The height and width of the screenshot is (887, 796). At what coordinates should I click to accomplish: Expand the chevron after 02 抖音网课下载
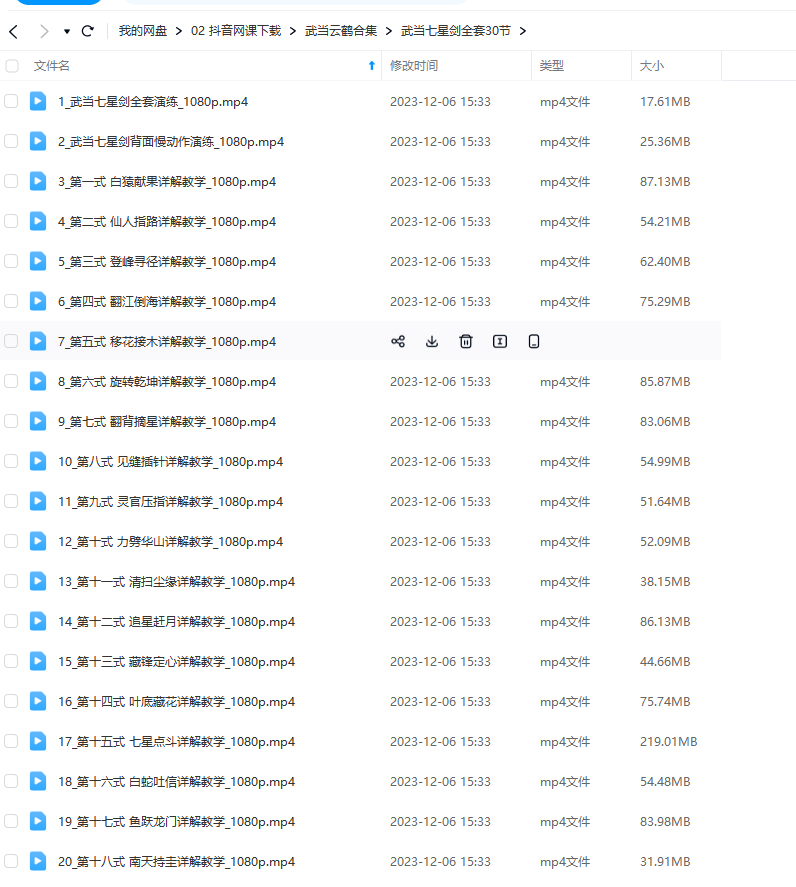[292, 31]
